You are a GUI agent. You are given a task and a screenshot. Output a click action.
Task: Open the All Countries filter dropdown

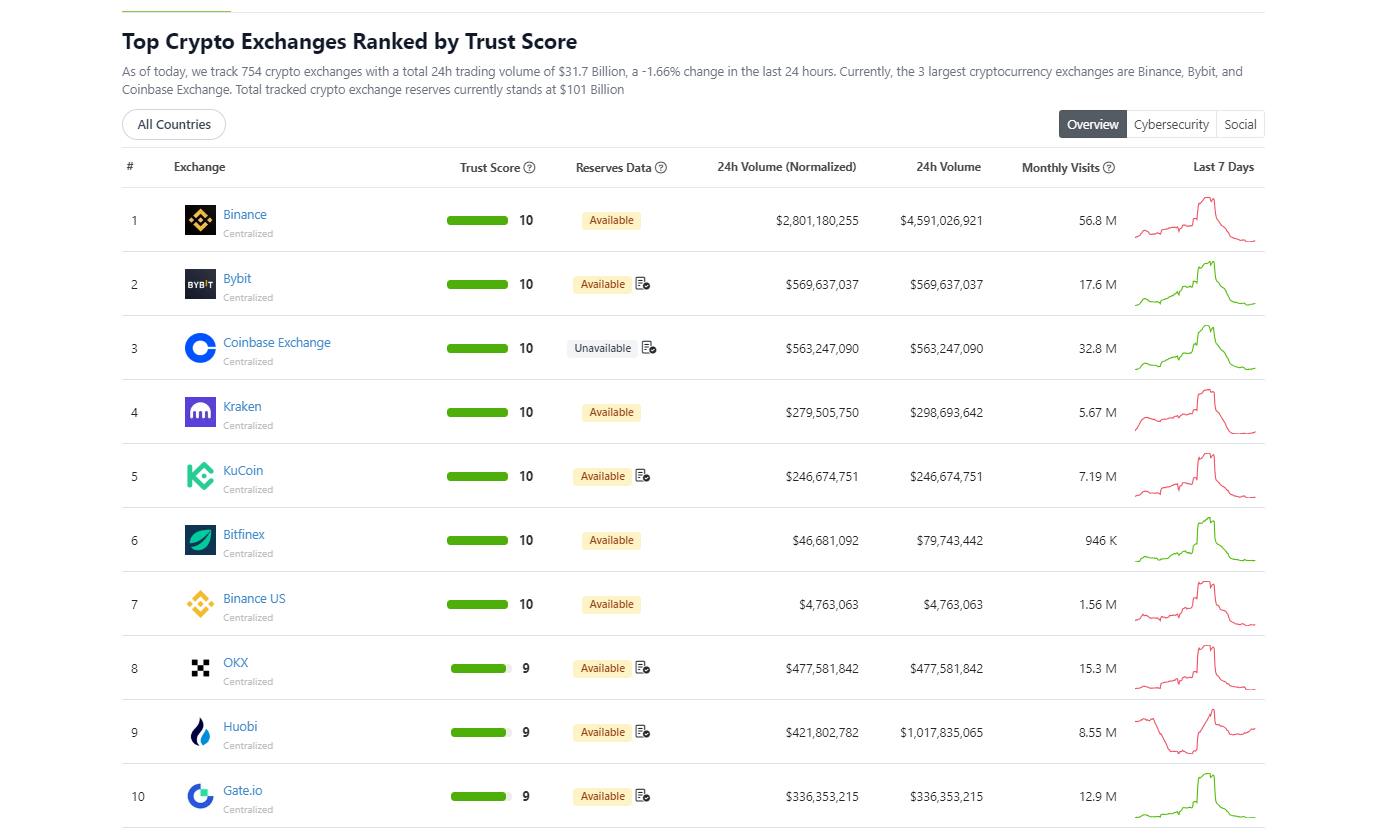click(x=174, y=125)
